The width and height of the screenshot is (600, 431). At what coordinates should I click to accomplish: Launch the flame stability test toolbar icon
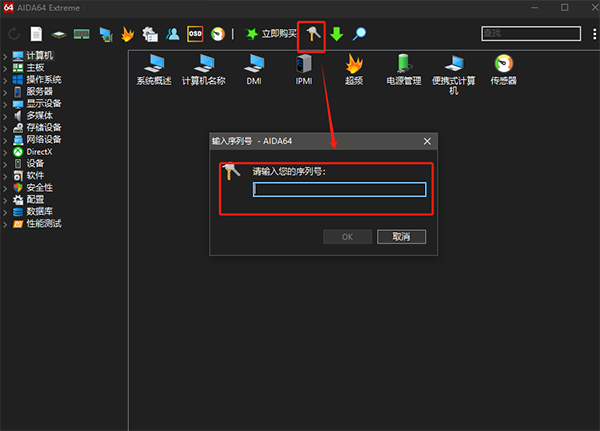[x=127, y=34]
